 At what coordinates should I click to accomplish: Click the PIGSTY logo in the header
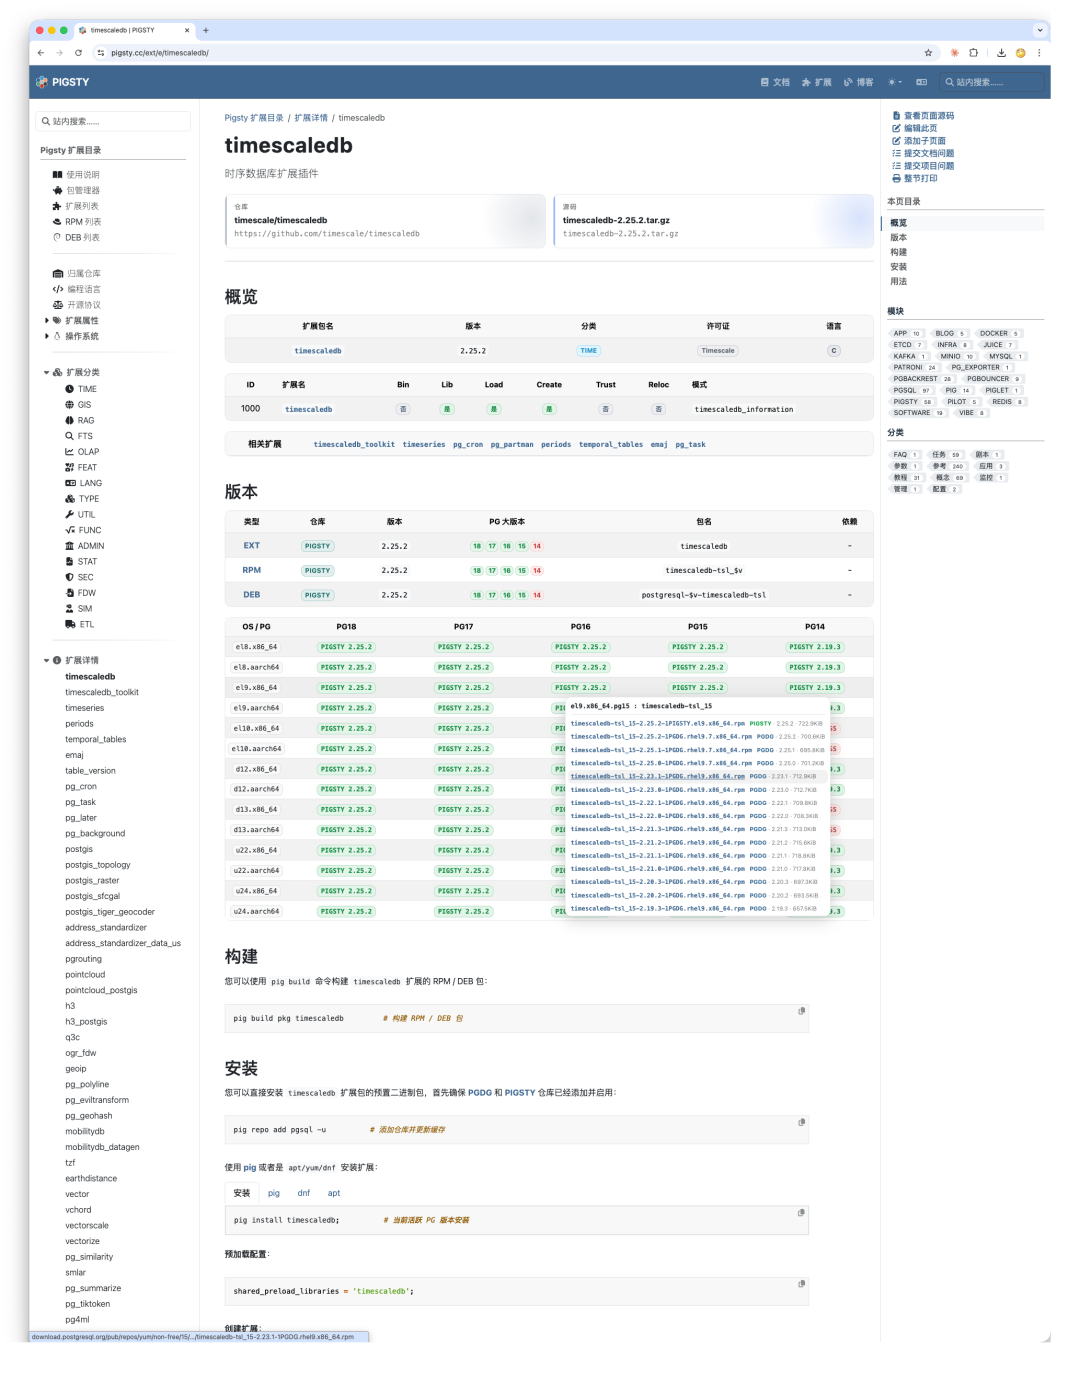63,82
